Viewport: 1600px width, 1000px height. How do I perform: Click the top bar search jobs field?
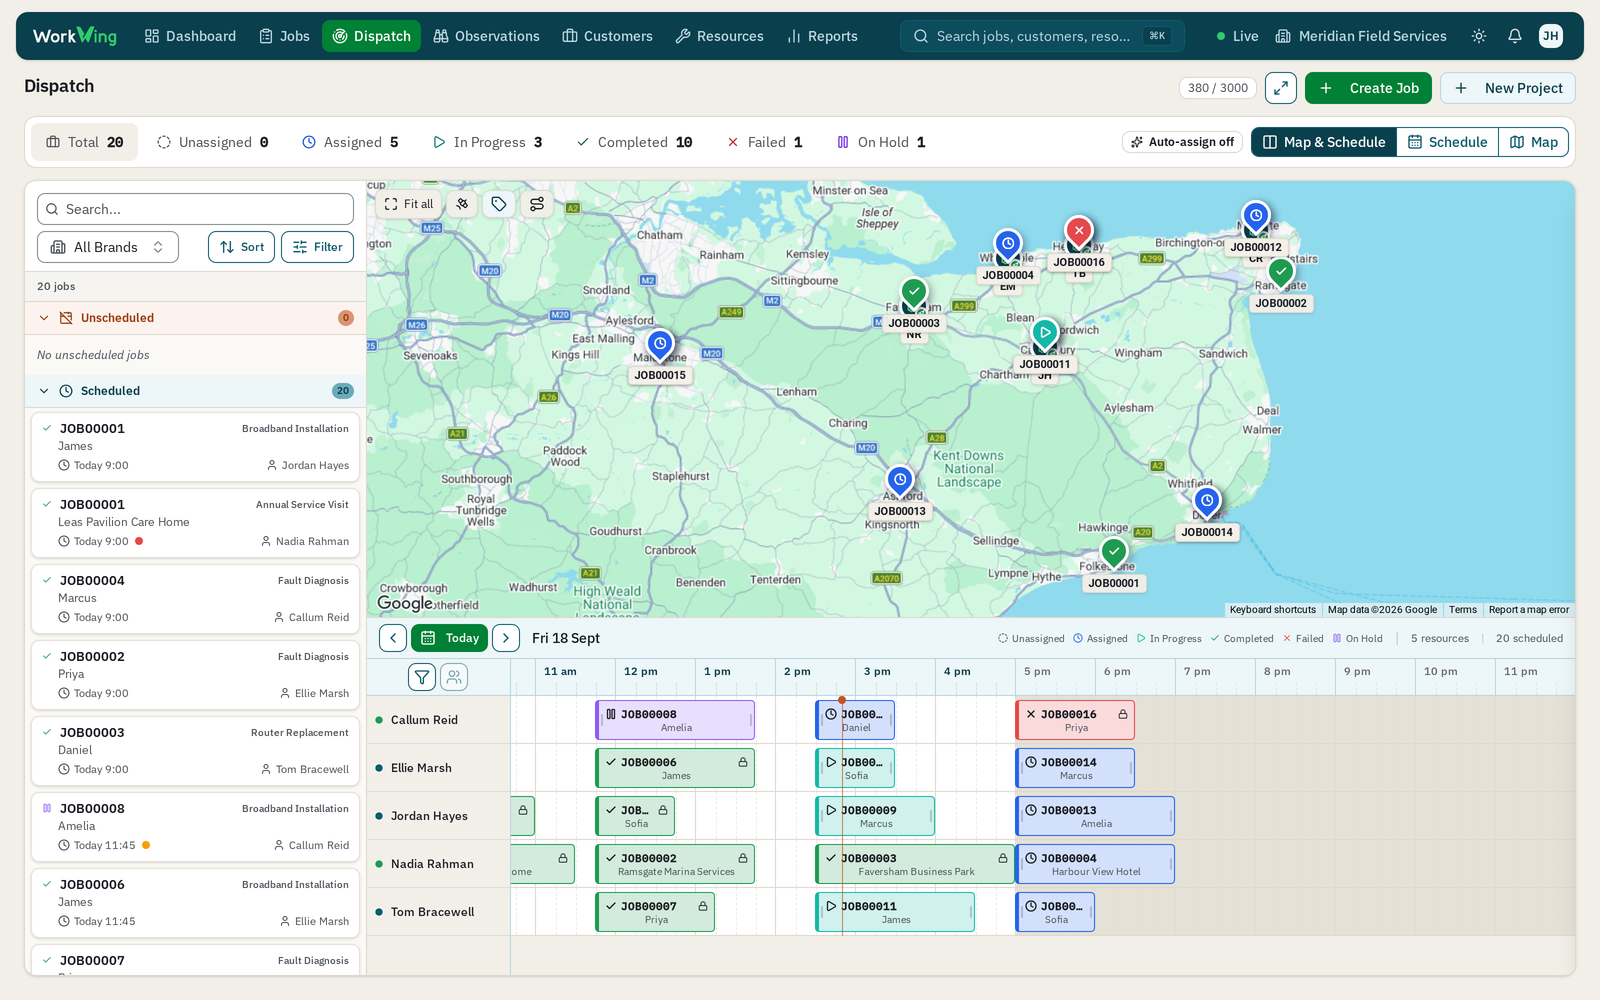1042,36
